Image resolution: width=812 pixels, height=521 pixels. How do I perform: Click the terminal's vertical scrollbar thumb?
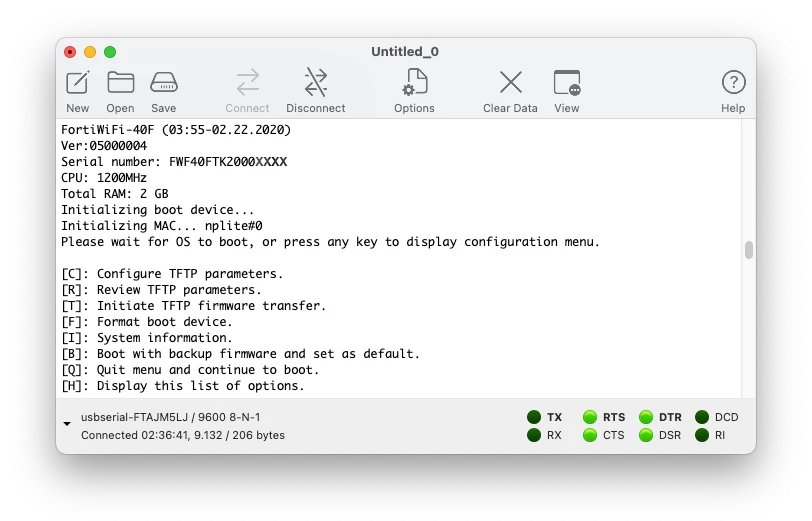click(x=748, y=250)
